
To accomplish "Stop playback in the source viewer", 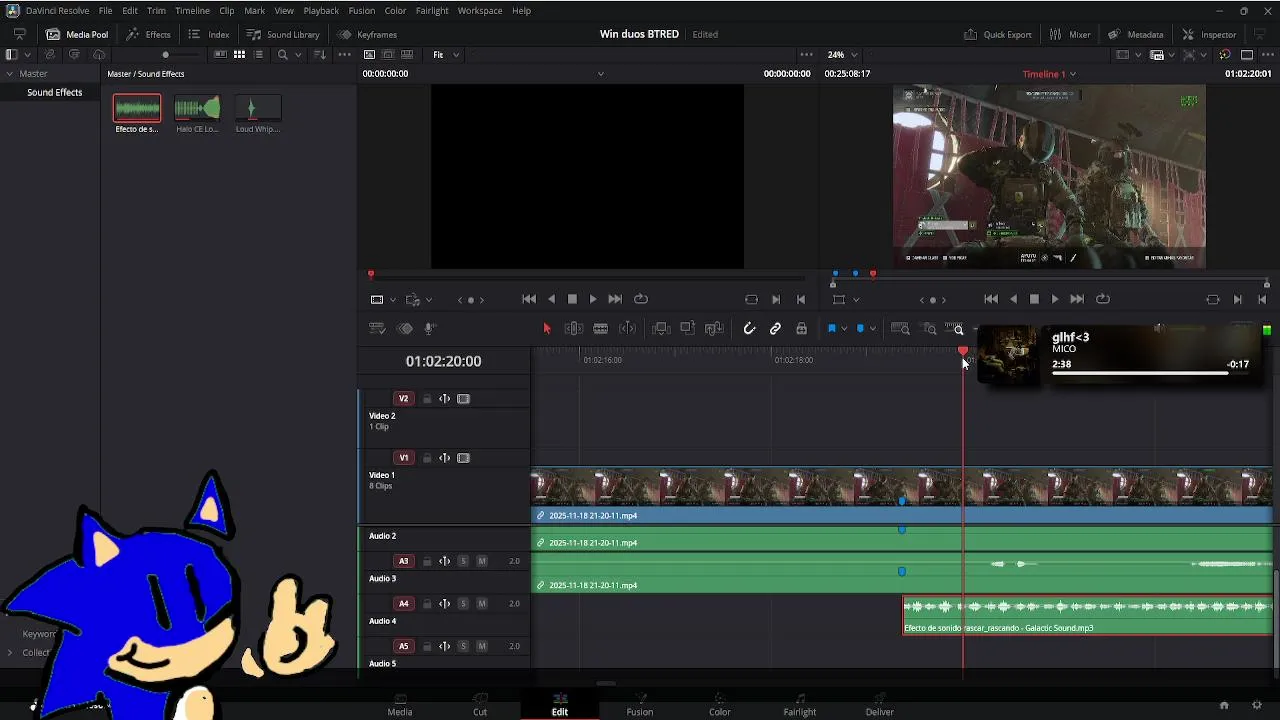I will point(572,299).
